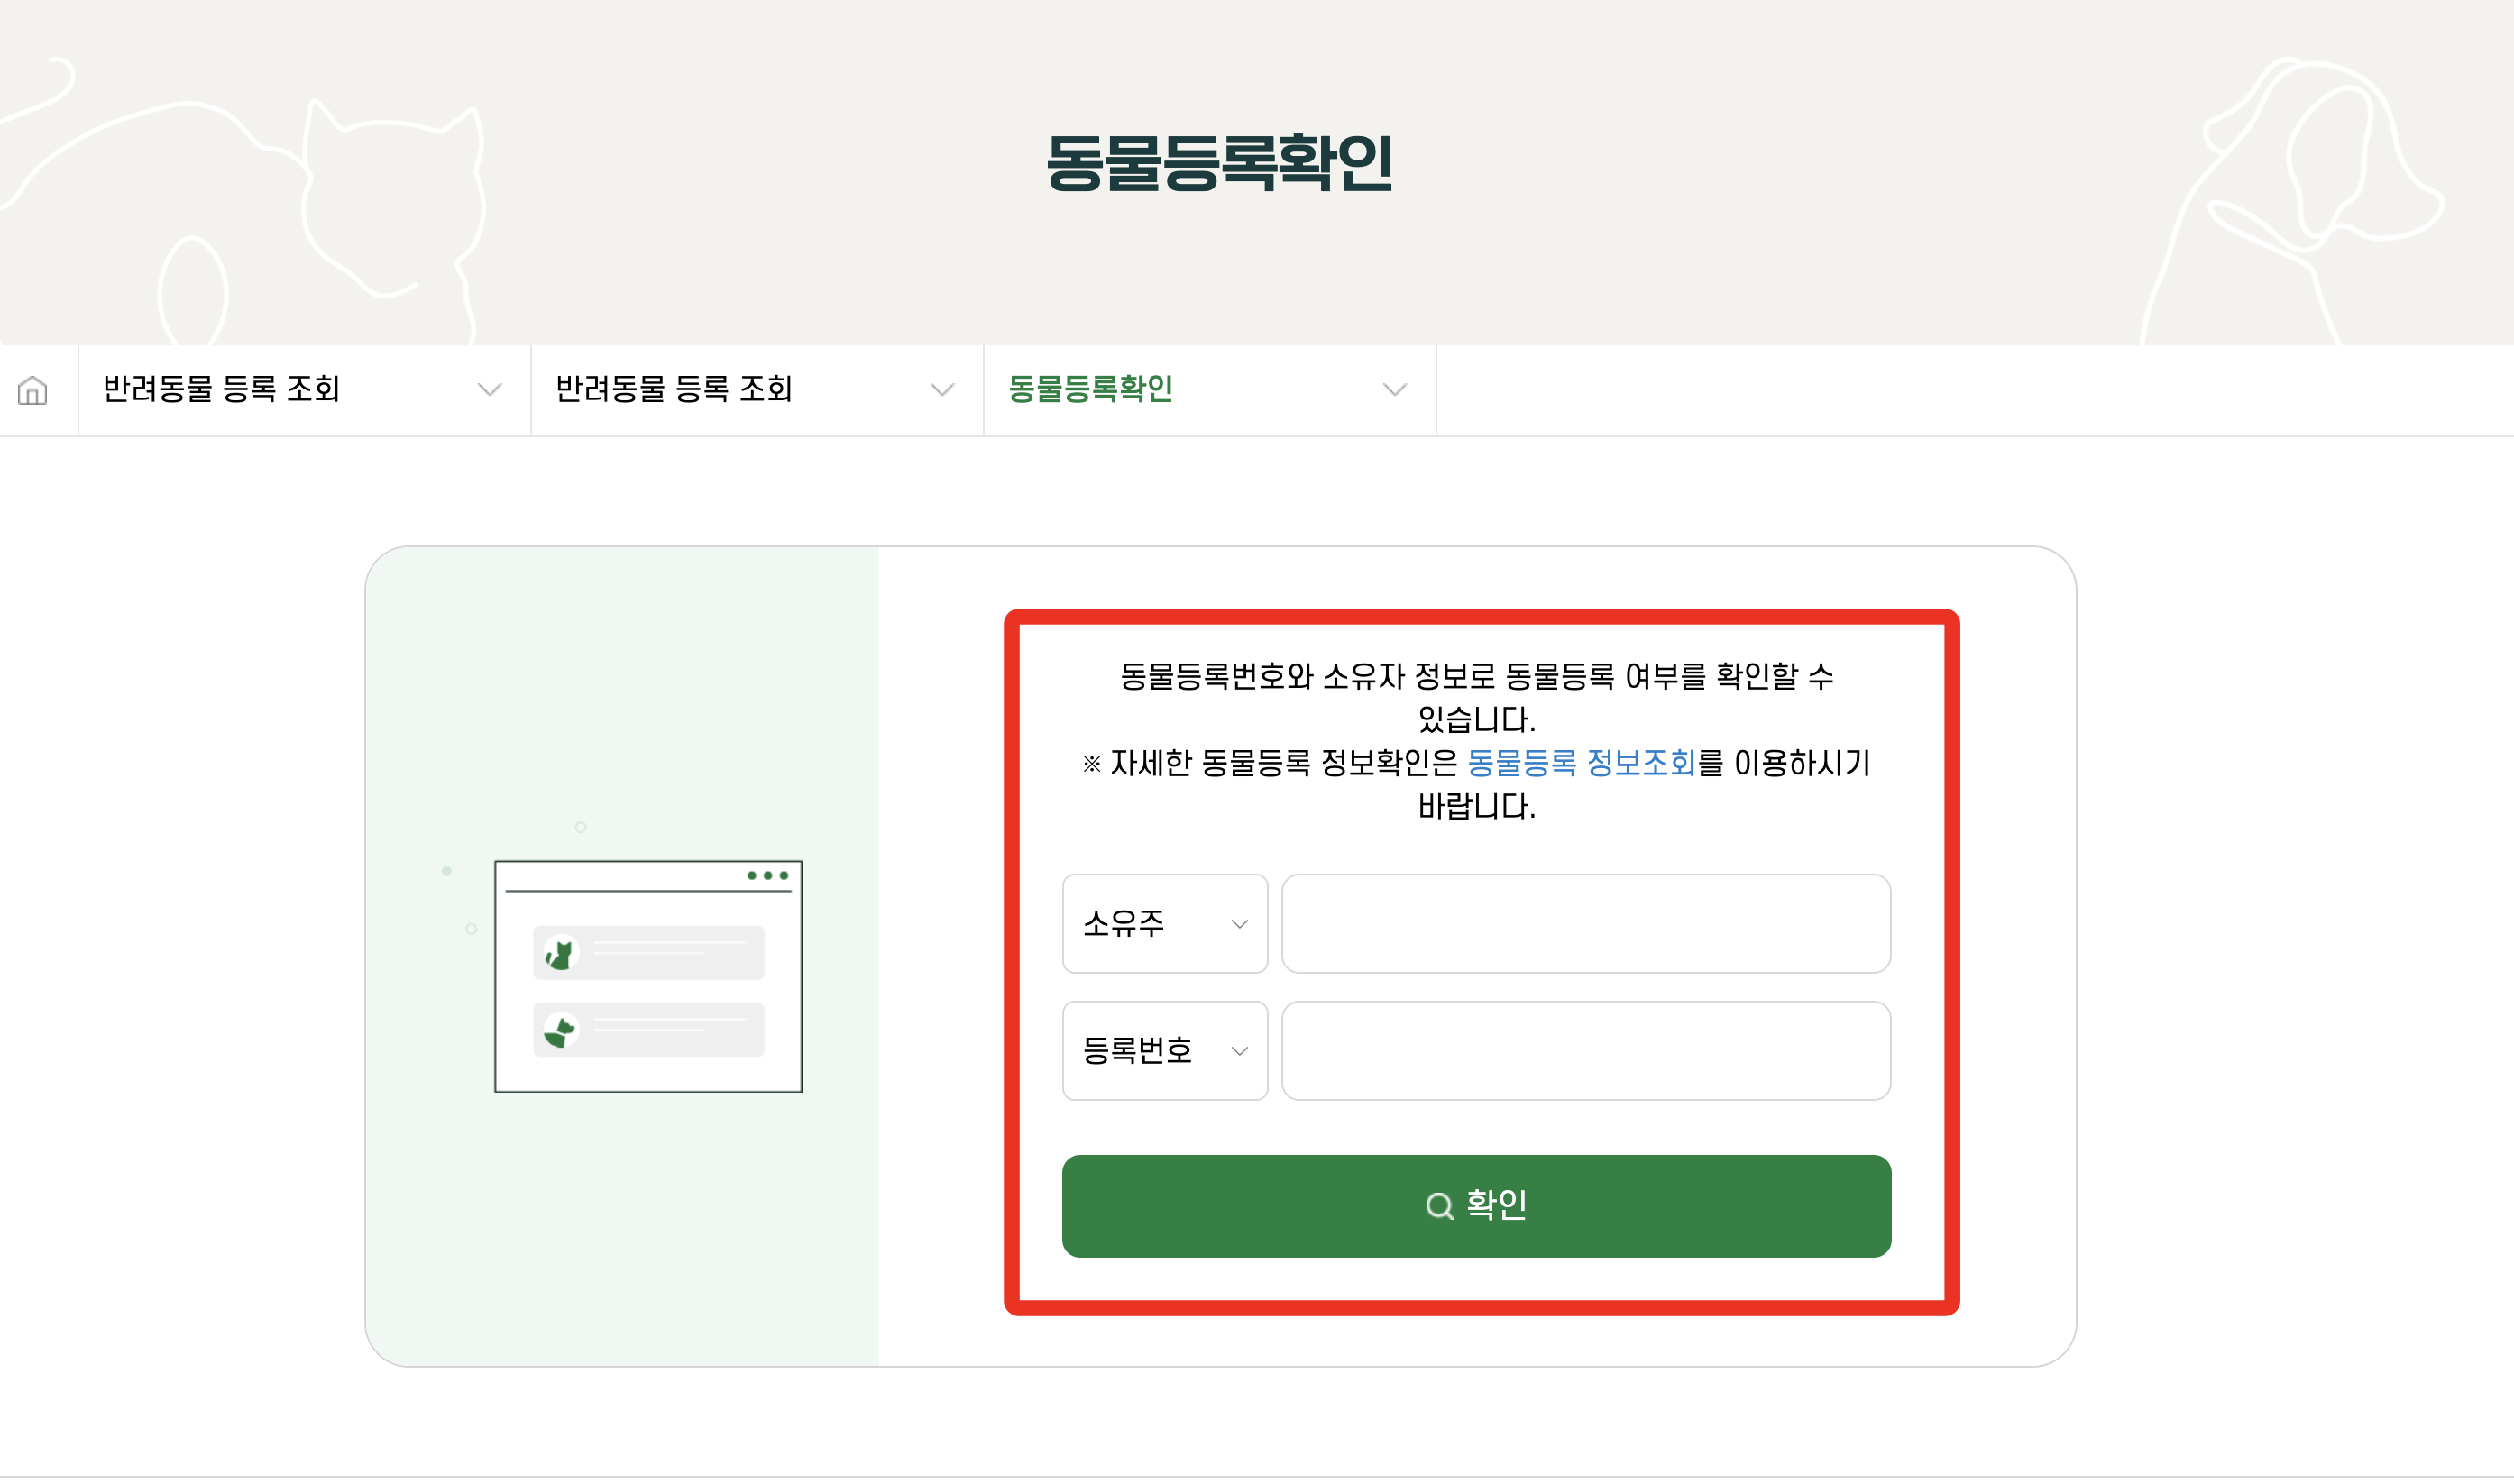Click the registration number input field
Screen dimensions: 2514x1484
[x=1586, y=1050]
